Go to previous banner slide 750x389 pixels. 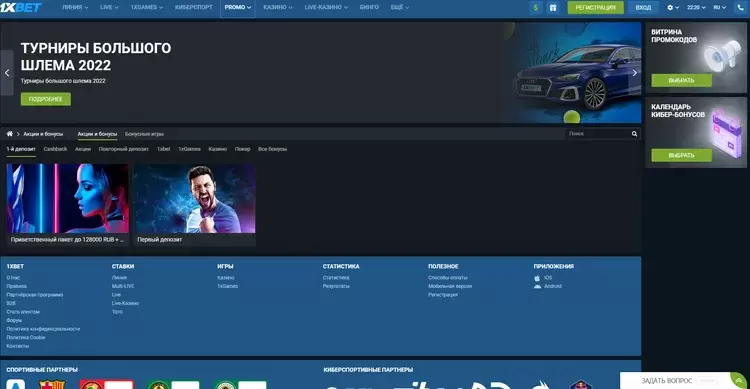point(7,73)
